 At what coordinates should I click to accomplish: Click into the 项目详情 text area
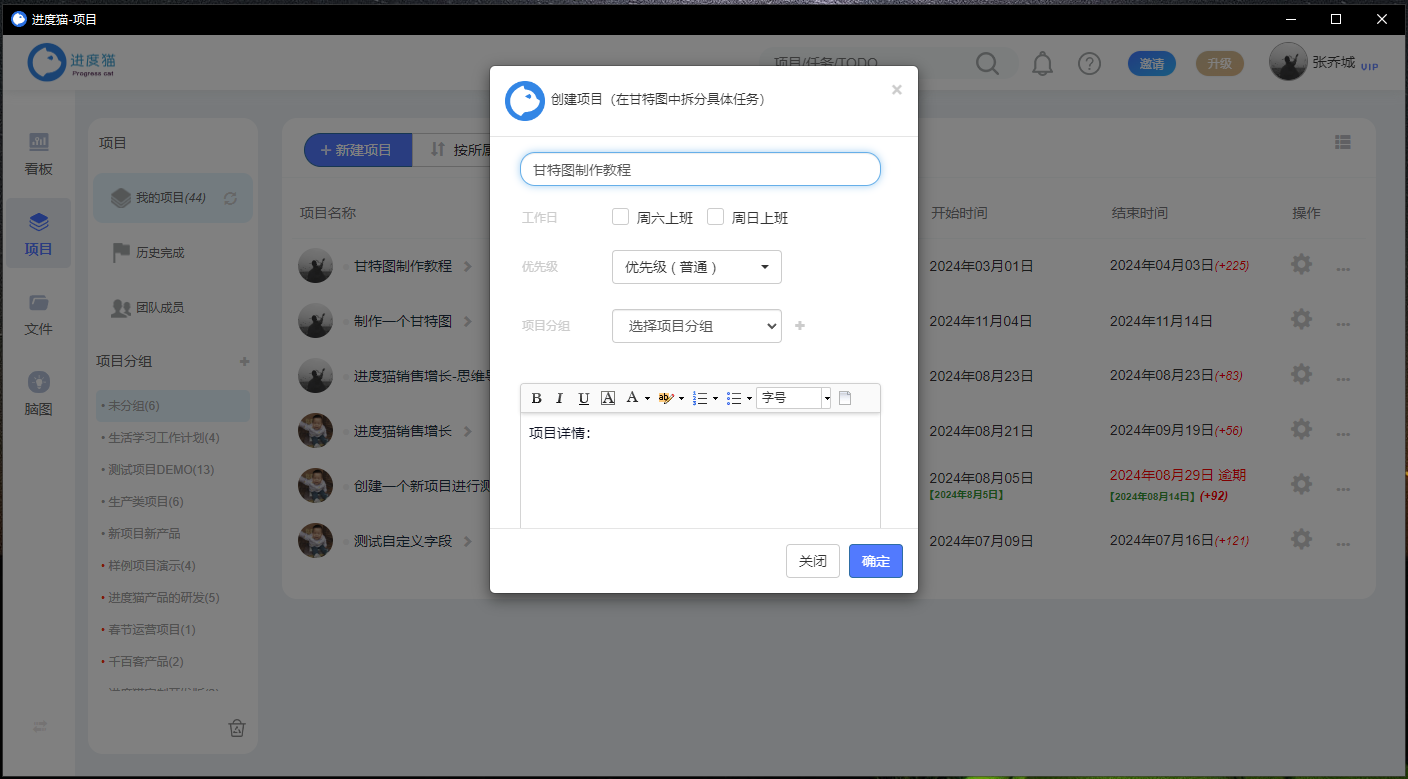700,471
